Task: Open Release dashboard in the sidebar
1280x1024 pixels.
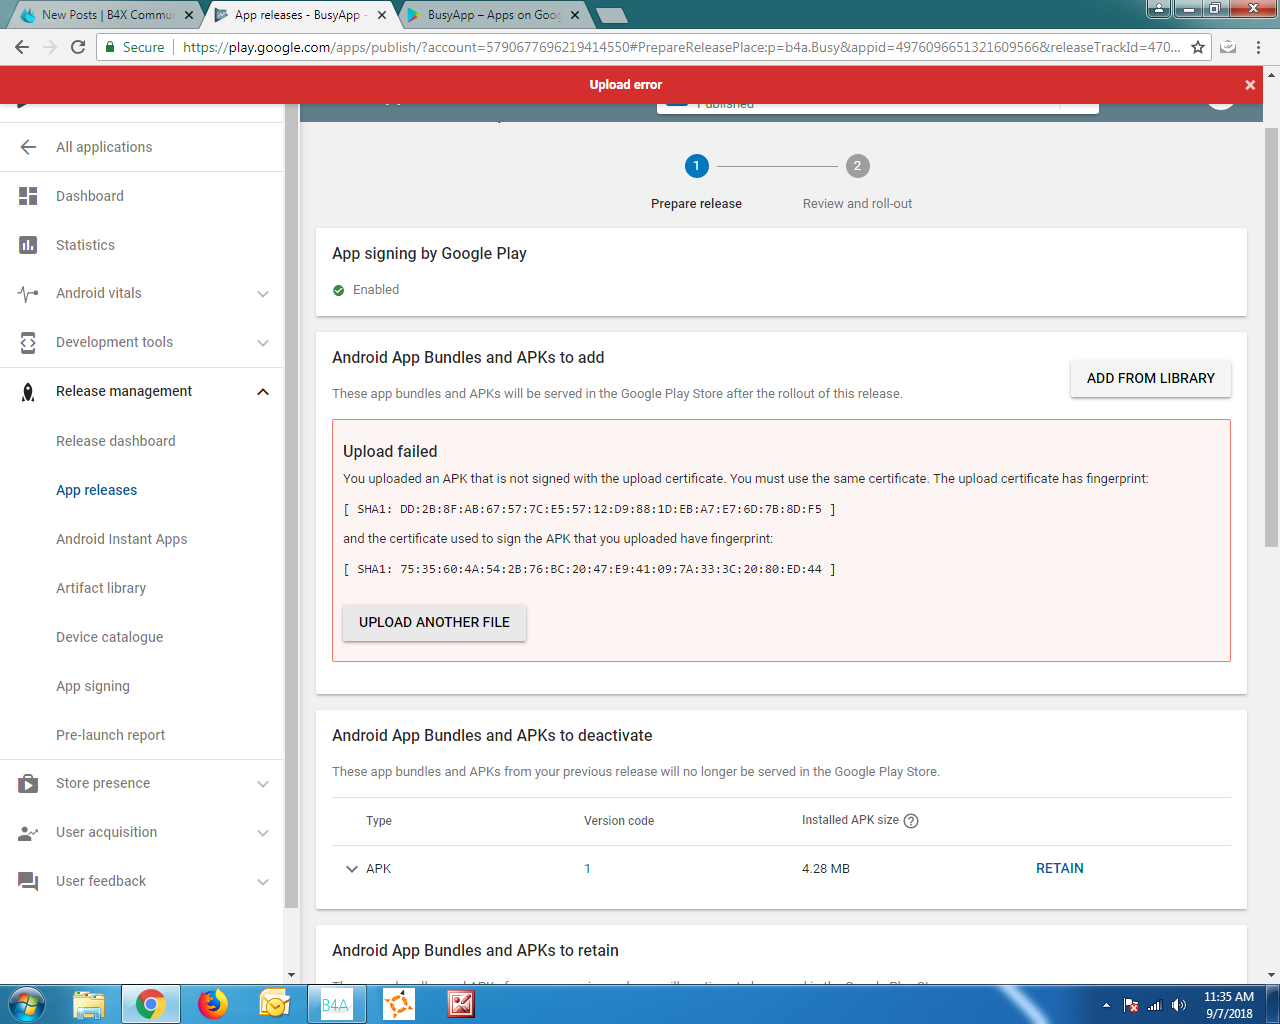Action: 115,441
